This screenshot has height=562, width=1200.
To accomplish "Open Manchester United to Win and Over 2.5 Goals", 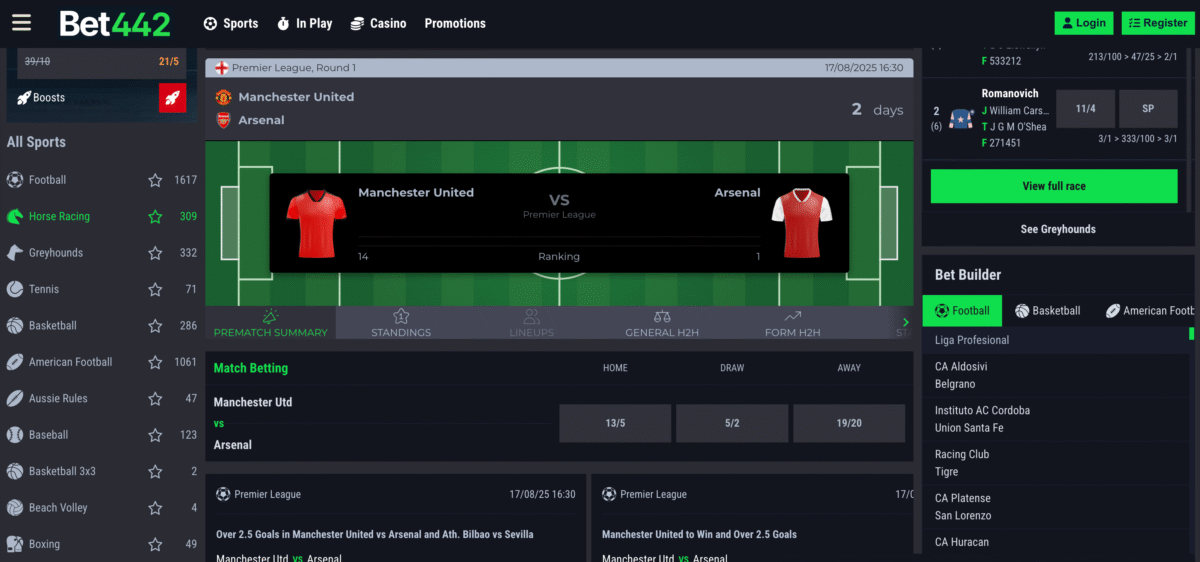I will click(x=700, y=535).
